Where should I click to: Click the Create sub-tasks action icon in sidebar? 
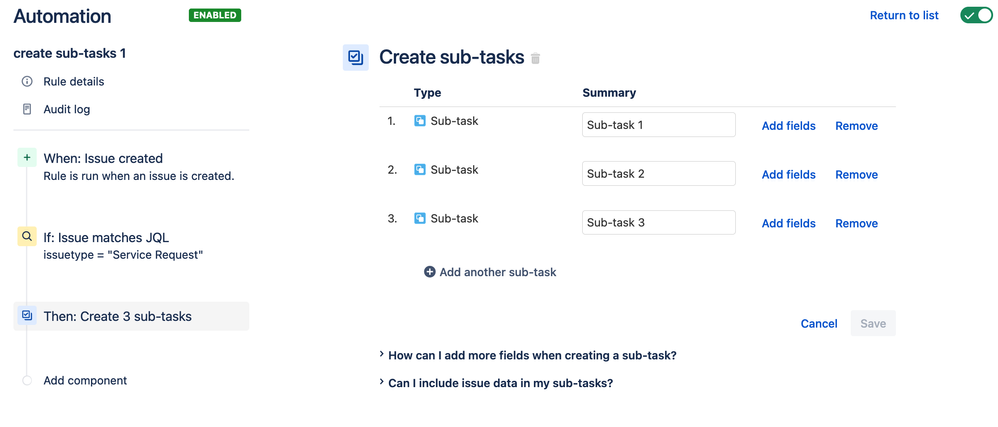coord(27,316)
